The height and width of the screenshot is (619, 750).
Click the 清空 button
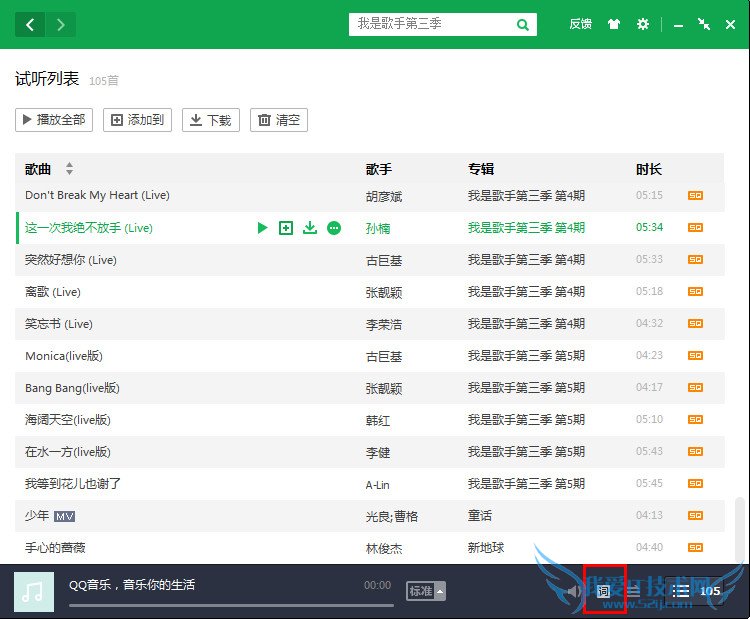coord(278,120)
